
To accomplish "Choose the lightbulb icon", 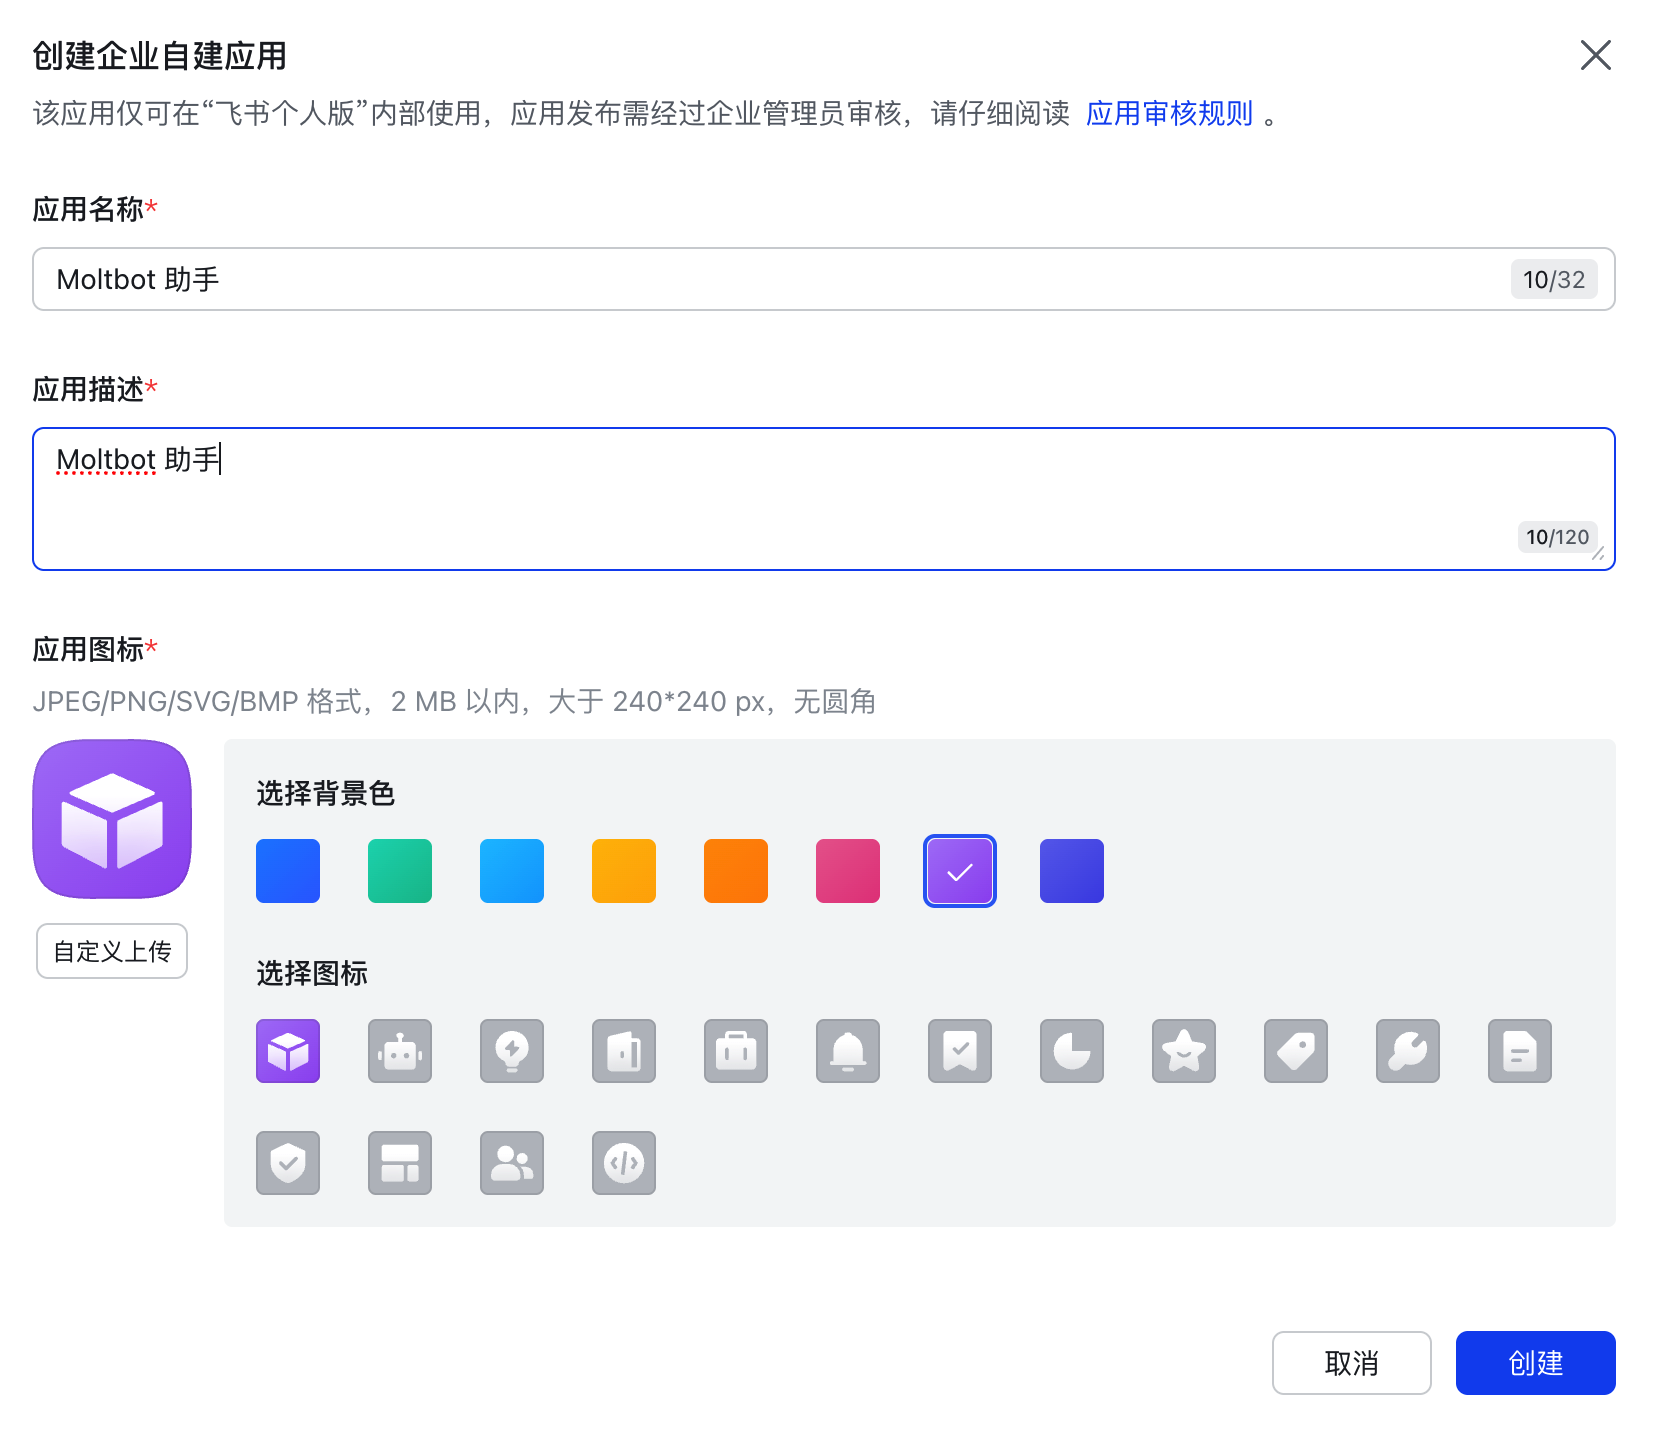I will (512, 1051).
